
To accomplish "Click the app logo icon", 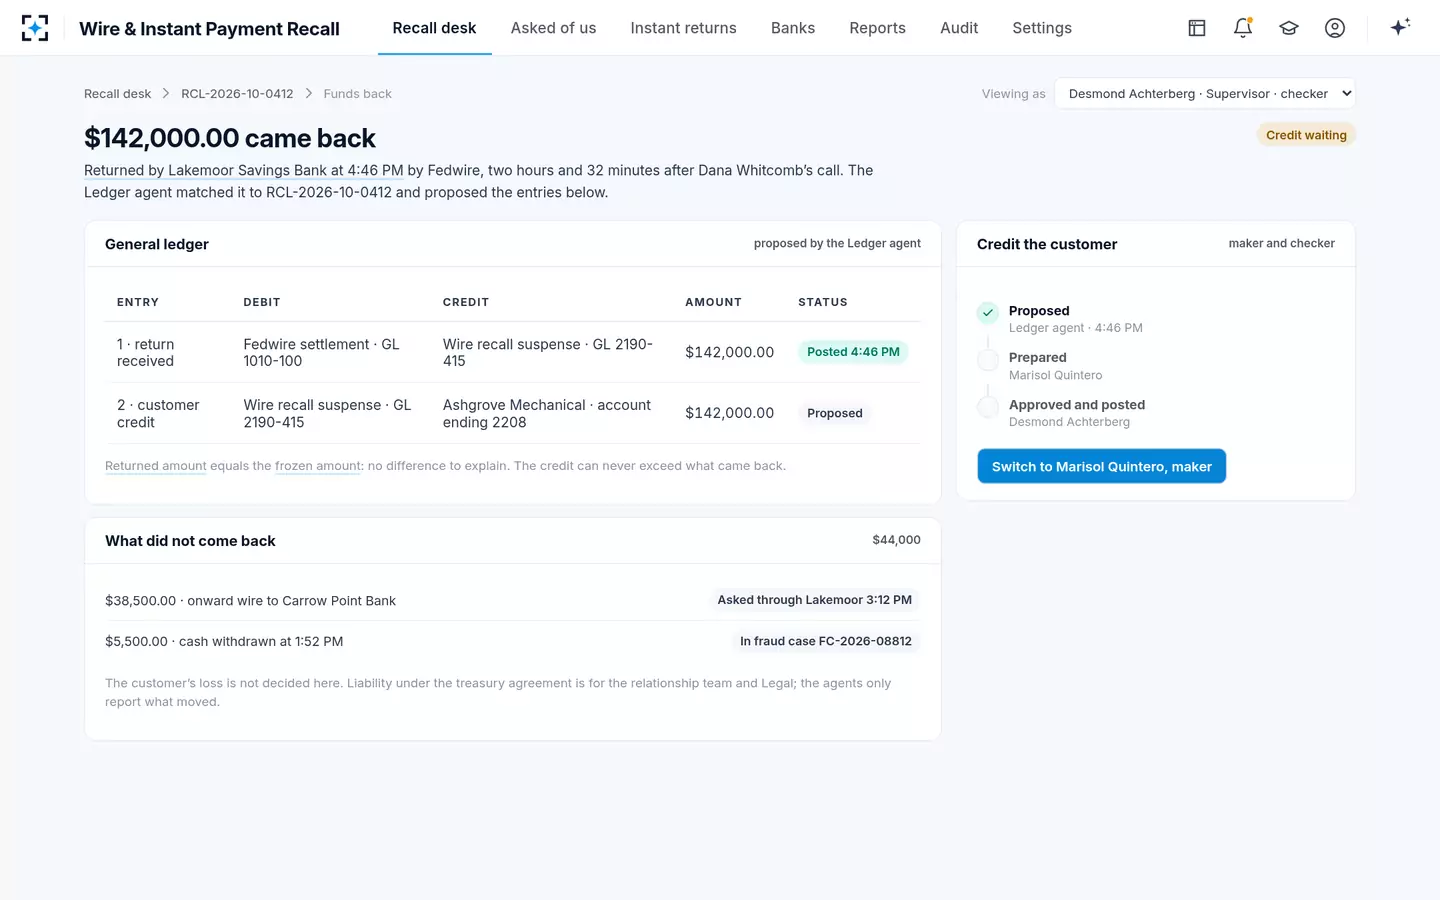I will (35, 28).
